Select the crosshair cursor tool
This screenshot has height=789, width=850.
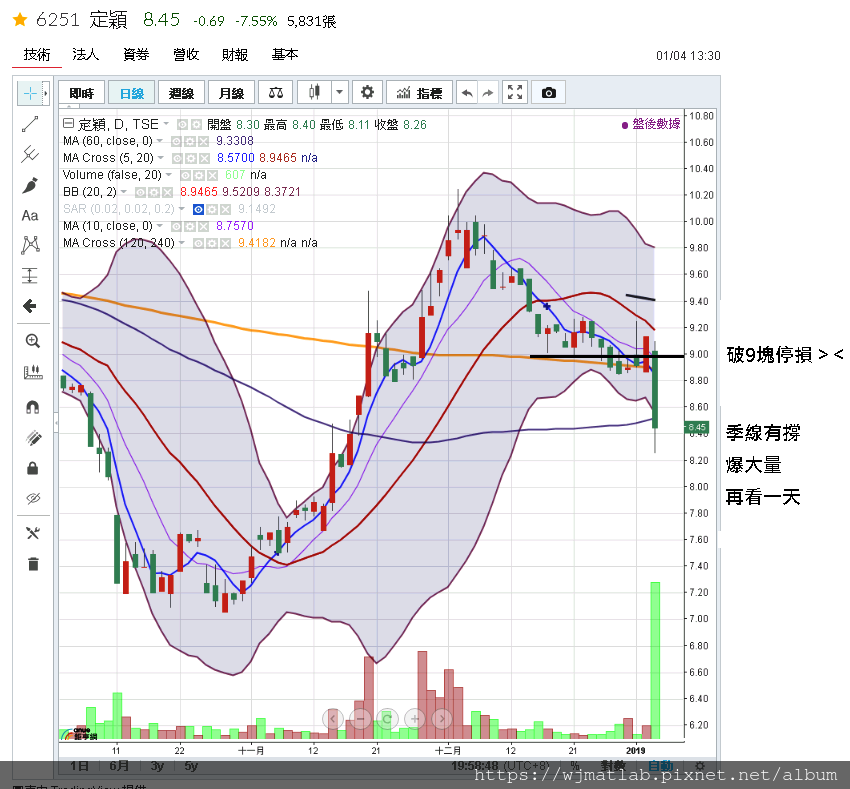point(30,93)
